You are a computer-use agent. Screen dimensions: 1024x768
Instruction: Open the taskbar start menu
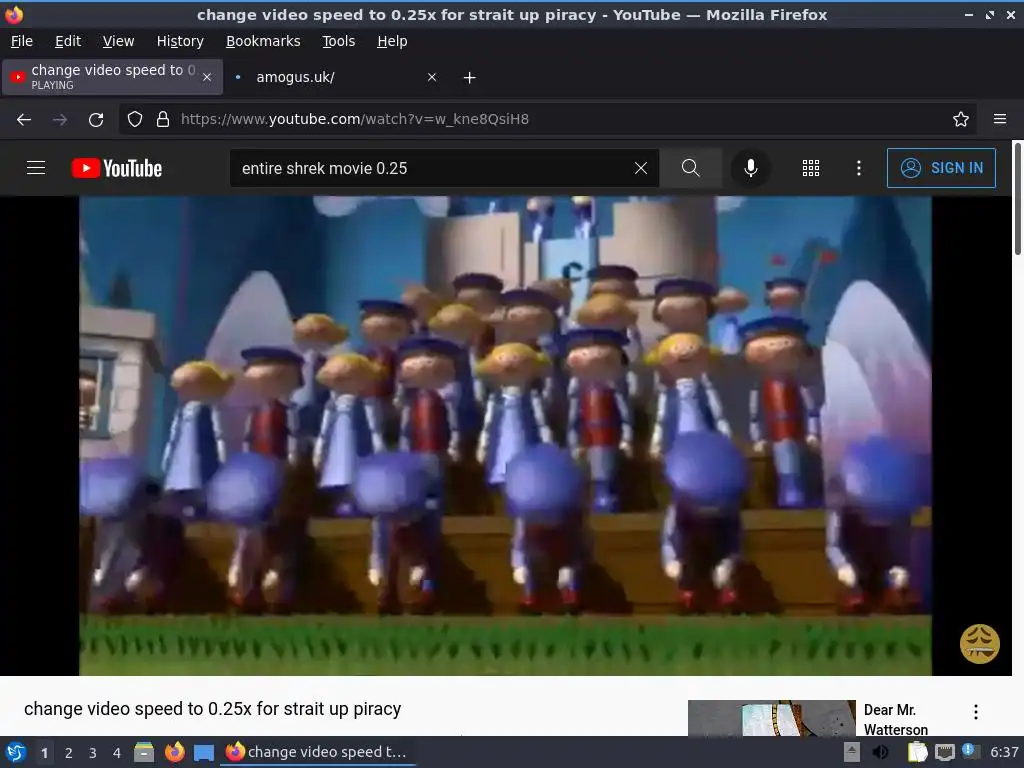coord(16,752)
